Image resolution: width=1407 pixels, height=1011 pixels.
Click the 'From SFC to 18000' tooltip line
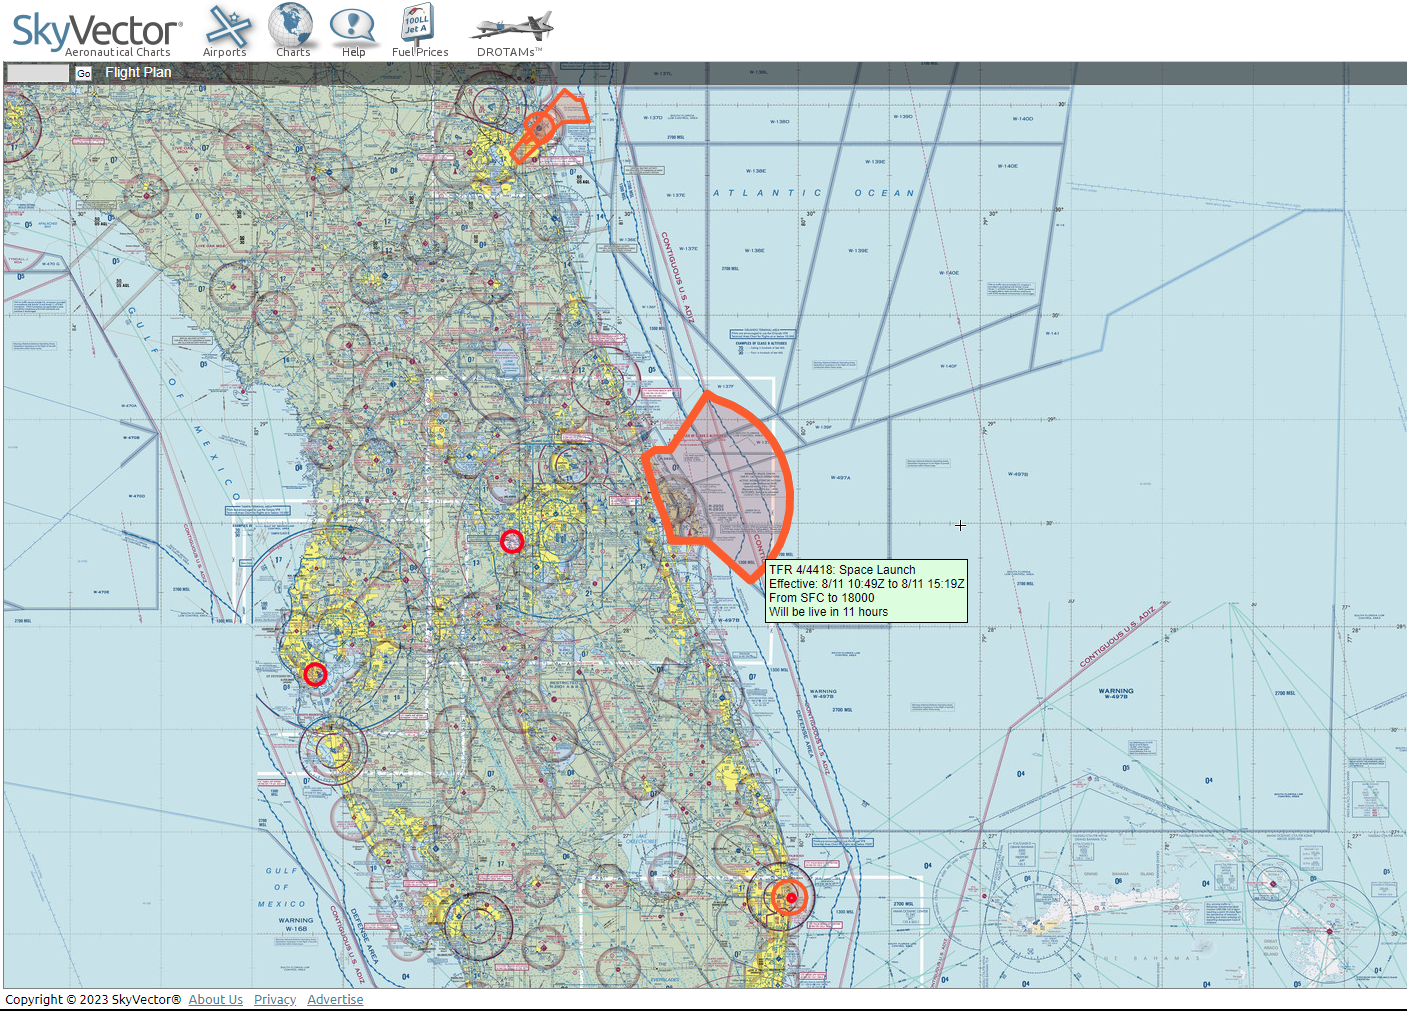coord(822,598)
